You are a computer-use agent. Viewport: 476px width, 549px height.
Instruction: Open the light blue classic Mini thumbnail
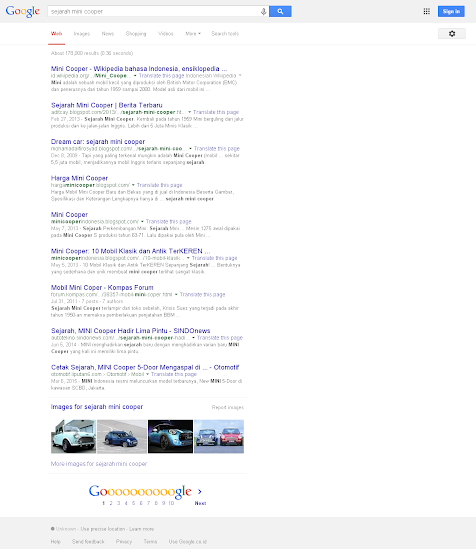click(74, 436)
